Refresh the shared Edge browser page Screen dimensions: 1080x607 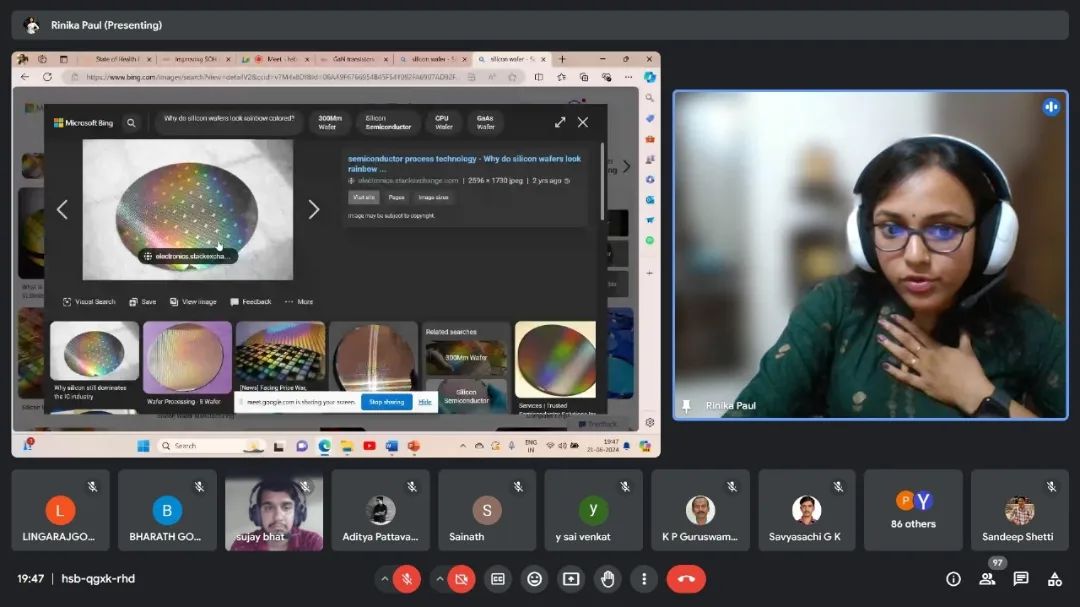(x=47, y=77)
